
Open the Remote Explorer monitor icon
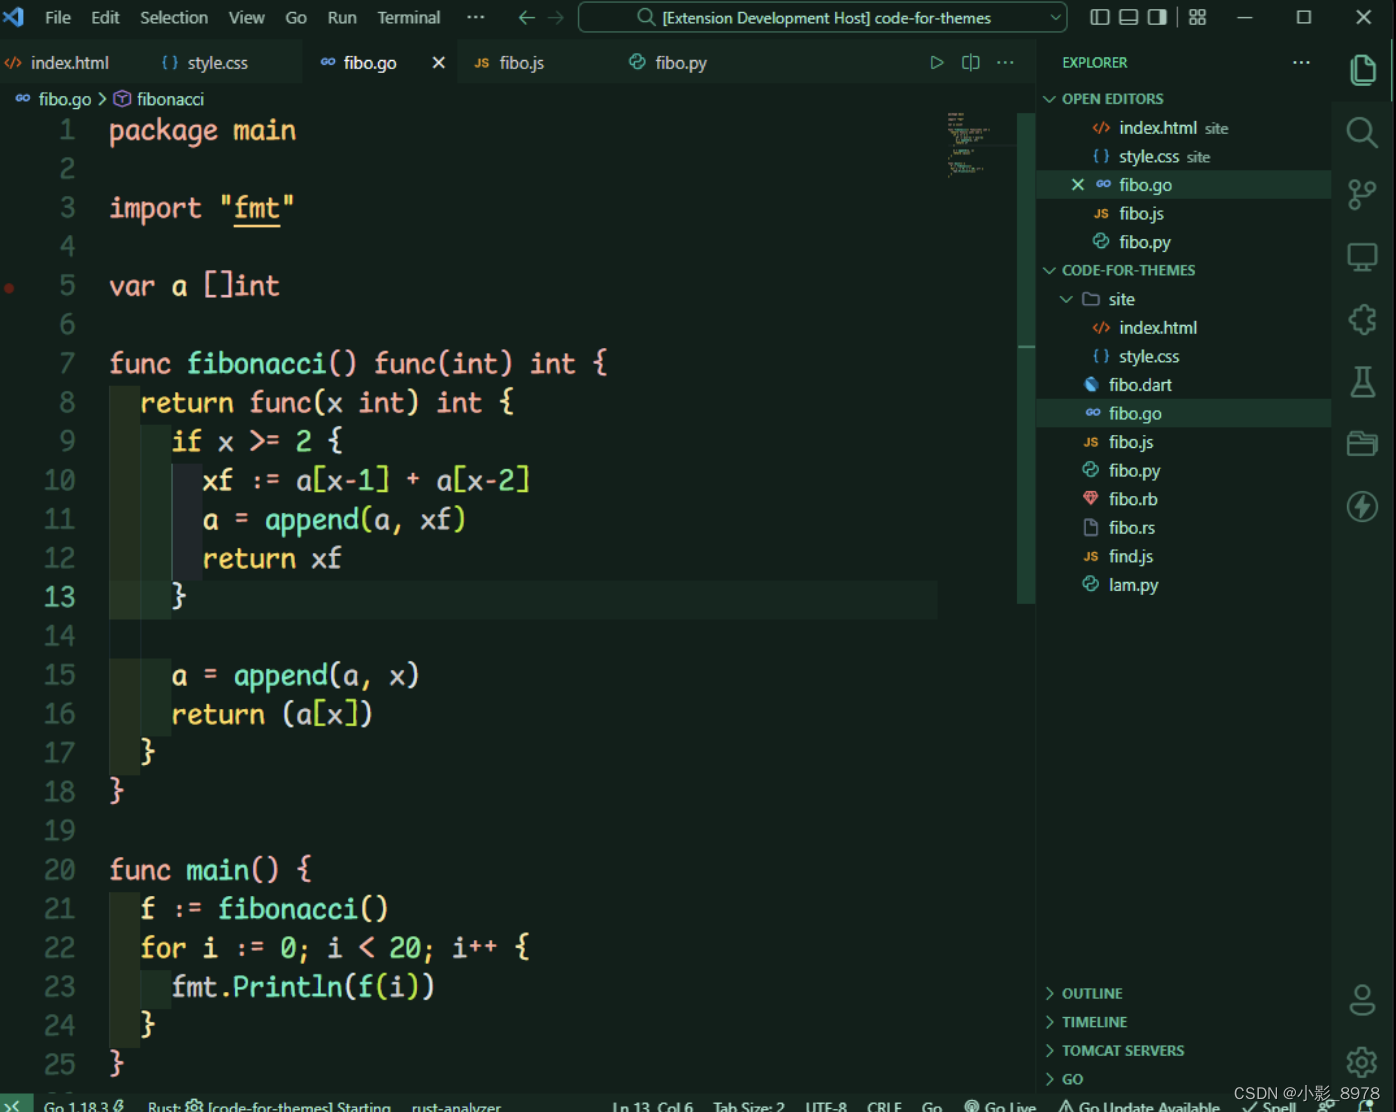1362,257
